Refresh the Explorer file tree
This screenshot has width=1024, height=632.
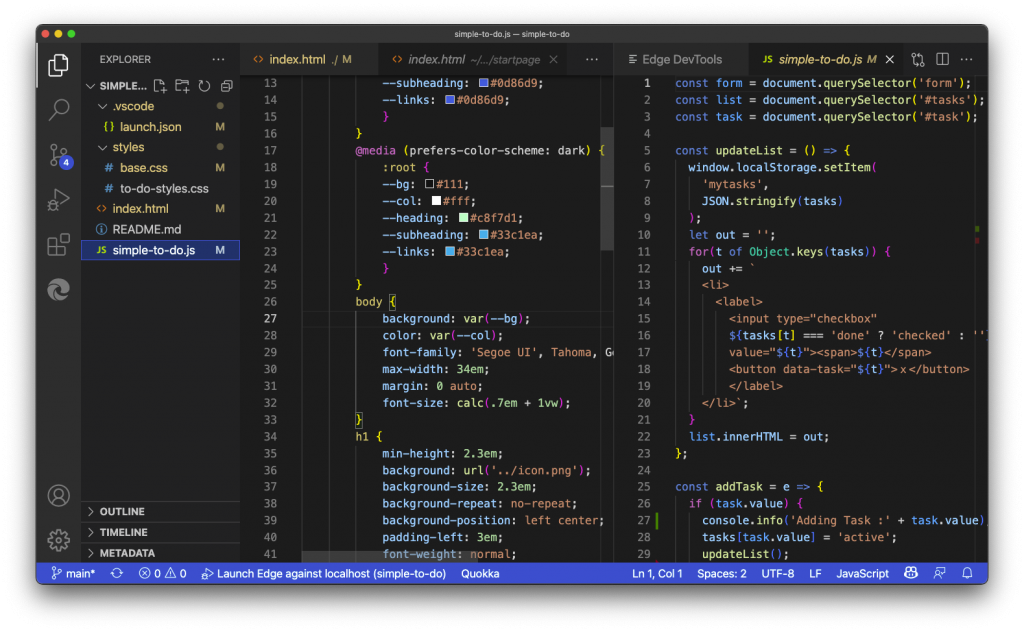[x=204, y=86]
